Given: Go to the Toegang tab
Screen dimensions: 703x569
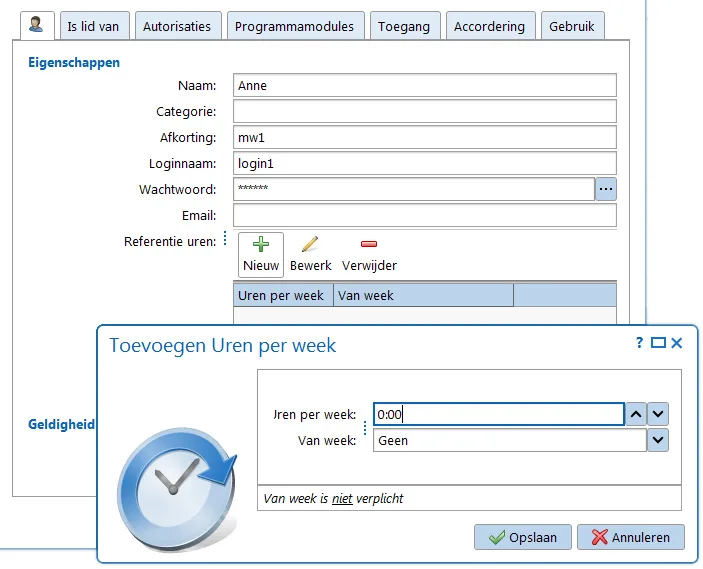Looking at the screenshot, I should pyautogui.click(x=405, y=26).
